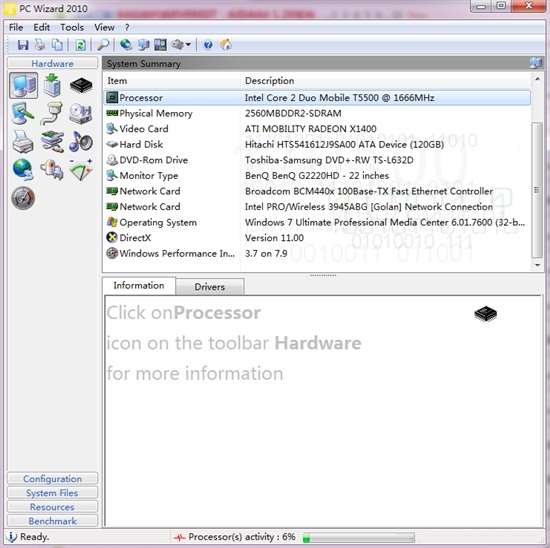Select the Intel PRO/Wireless 3945ABG Network Card row
The image size is (550, 548).
click(x=317, y=207)
